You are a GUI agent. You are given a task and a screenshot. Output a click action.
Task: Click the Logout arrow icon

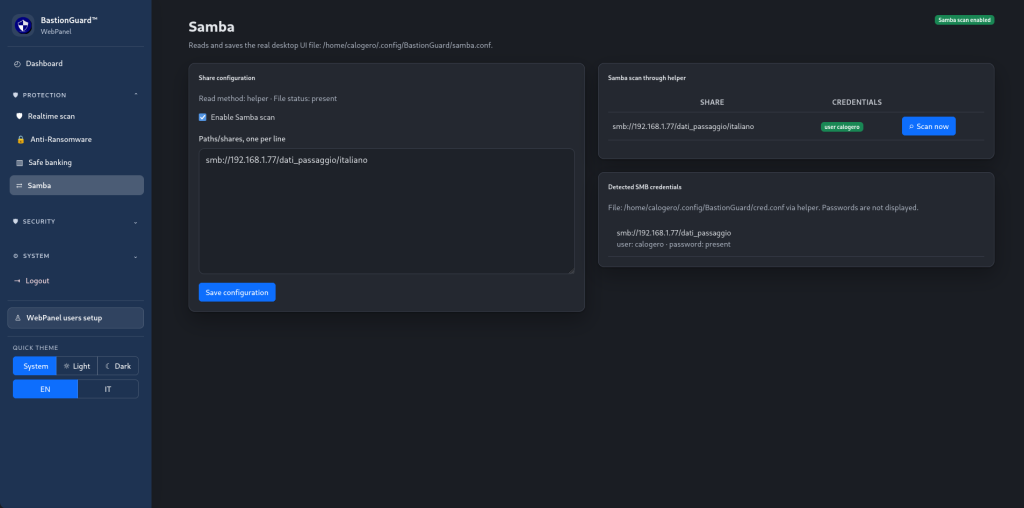pyautogui.click(x=17, y=281)
